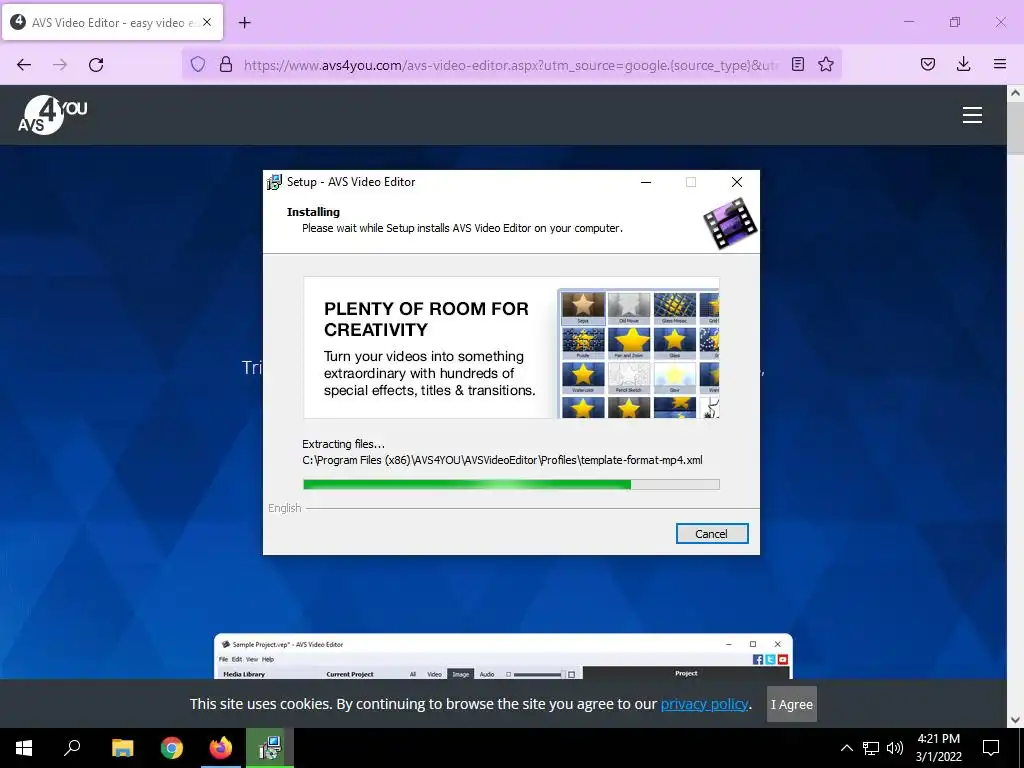This screenshot has width=1024, height=768.
Task: Close the Setup - AVS Video Editor dialog
Action: coord(737,182)
